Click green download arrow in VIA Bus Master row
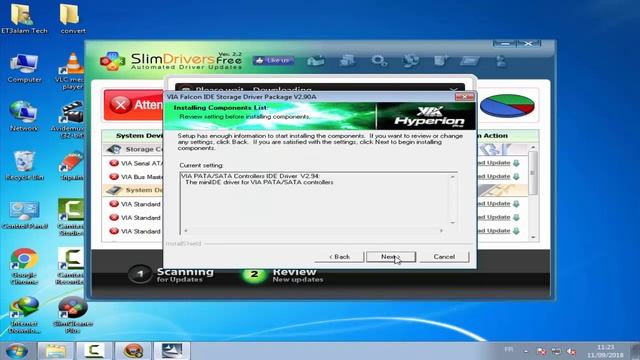 click(516, 176)
